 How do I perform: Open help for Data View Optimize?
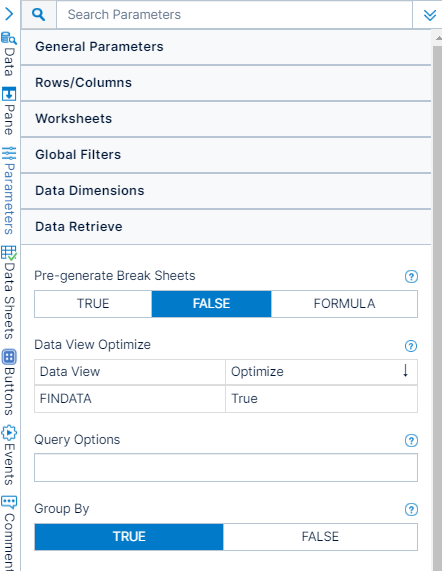pos(411,346)
